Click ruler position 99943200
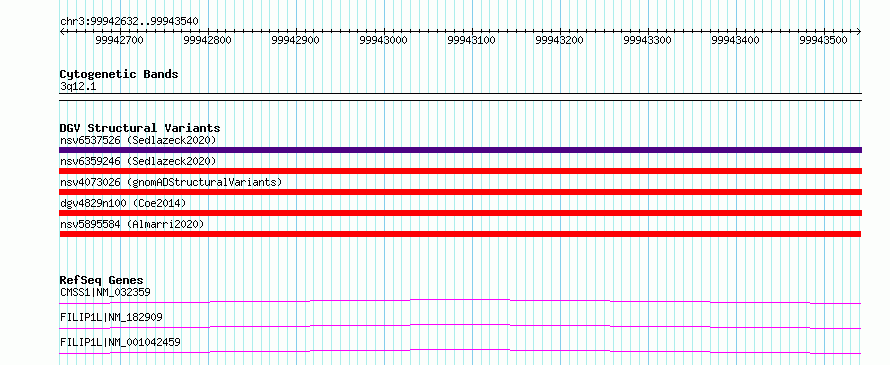The width and height of the screenshot is (890, 365). click(x=560, y=40)
